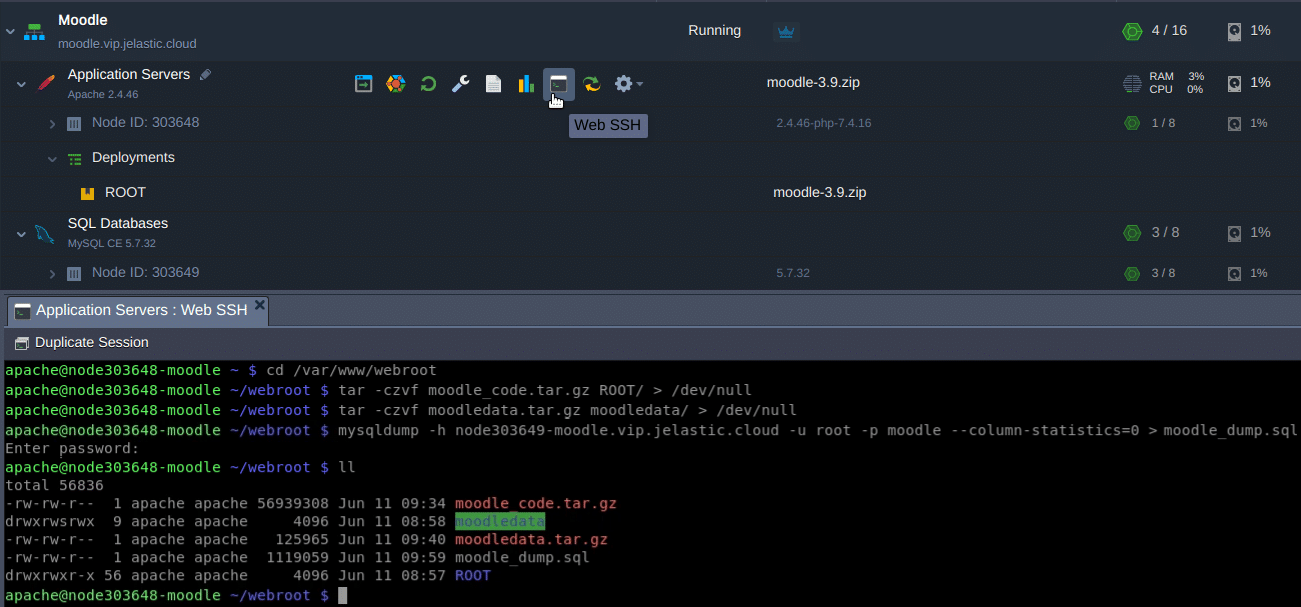Launch the Web SSH terminal icon
The height and width of the screenshot is (607, 1301).
[x=559, y=84]
